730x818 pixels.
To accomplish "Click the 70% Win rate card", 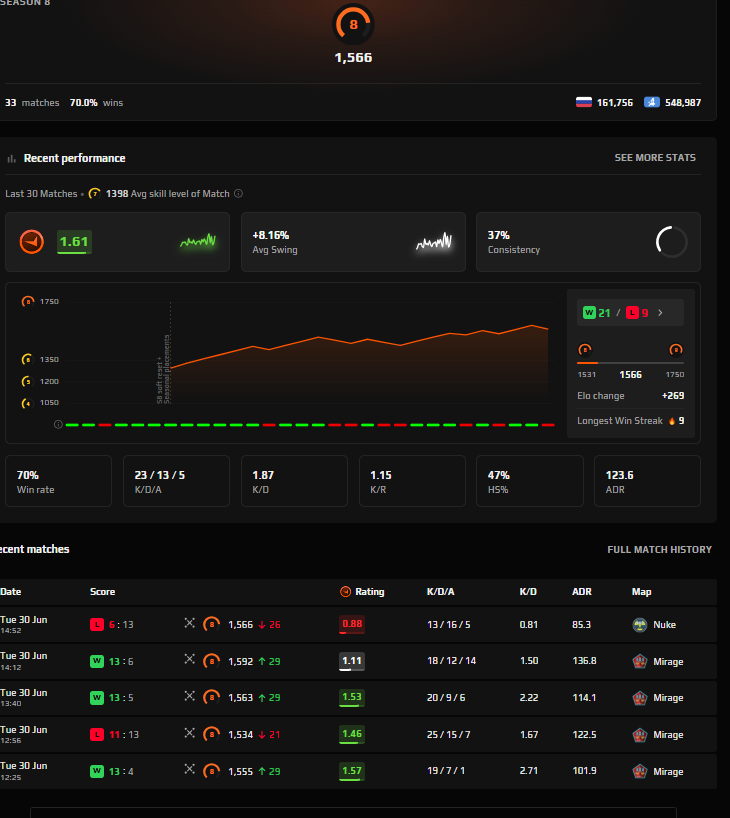I will pos(58,481).
